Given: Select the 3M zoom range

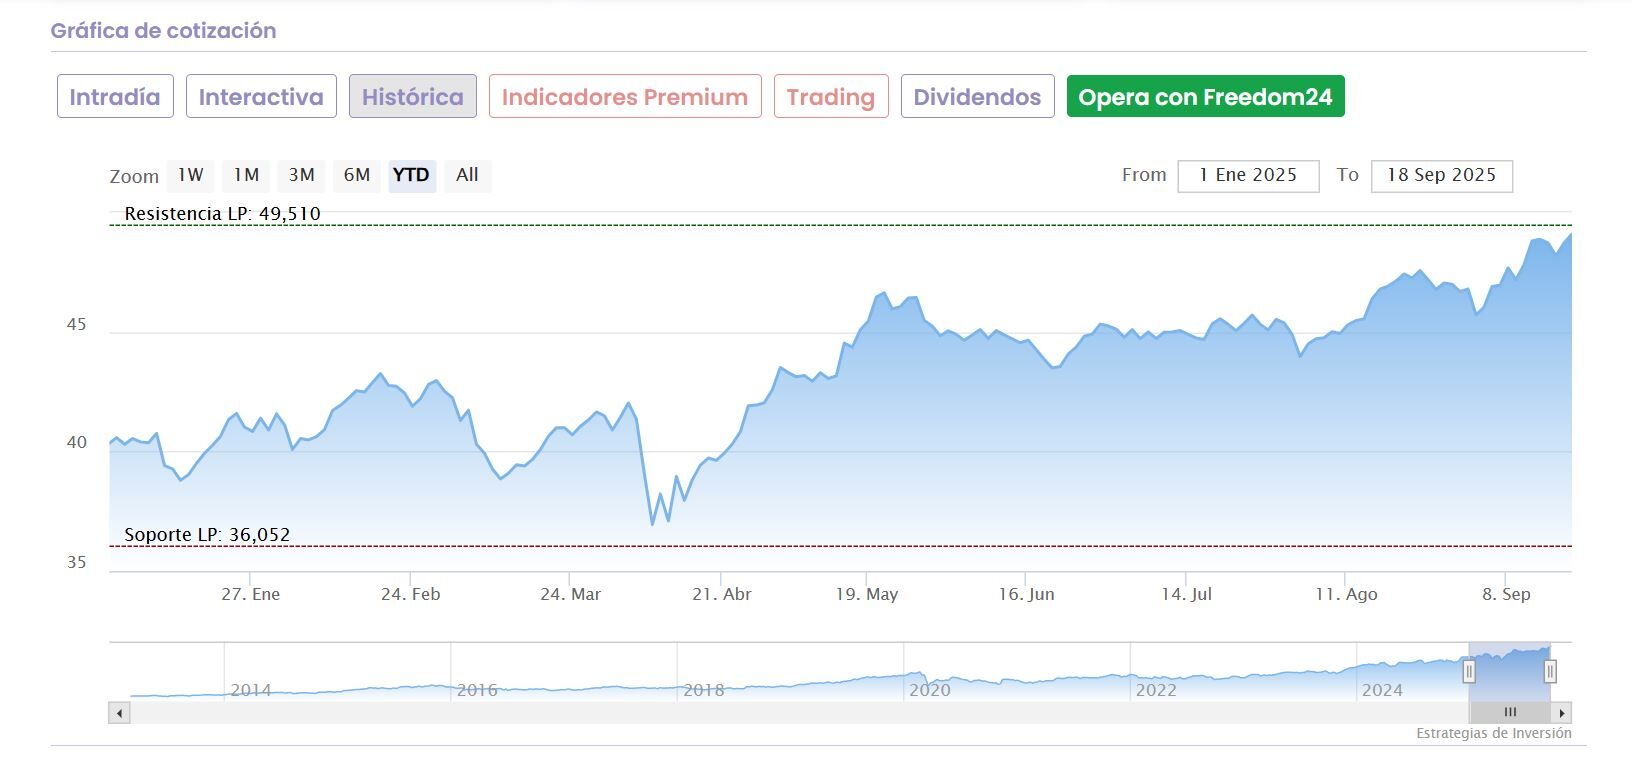Looking at the screenshot, I should point(301,175).
